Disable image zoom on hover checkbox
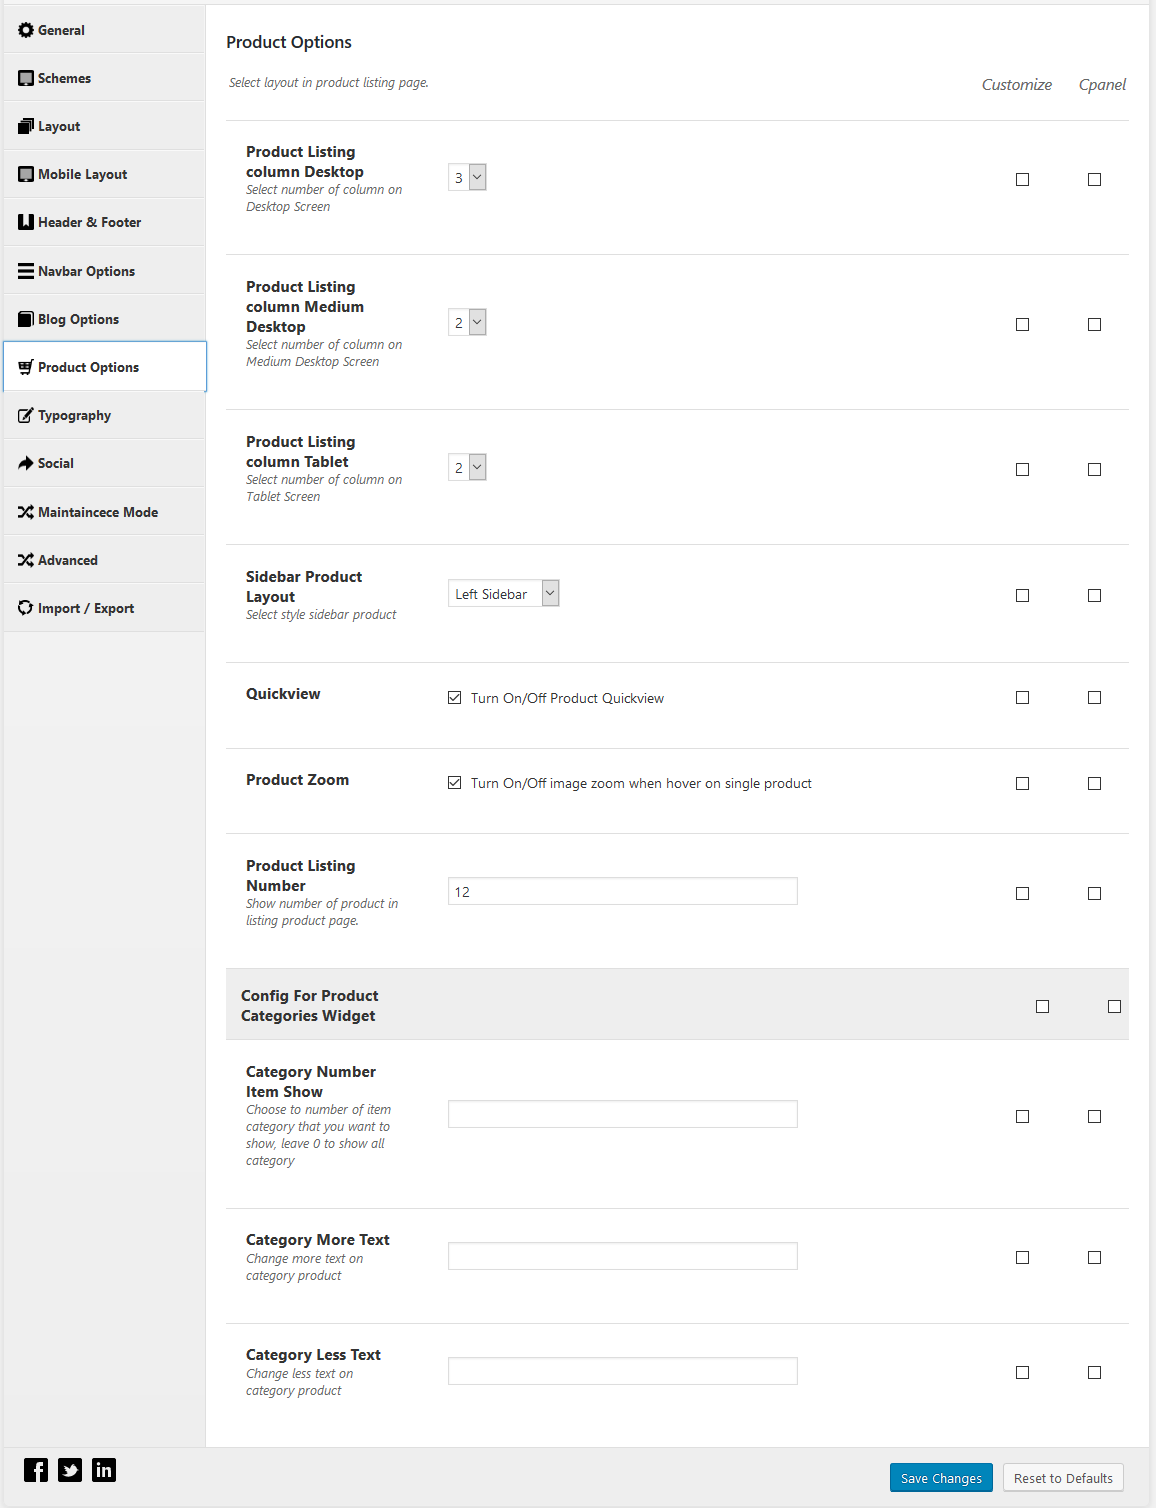This screenshot has width=1156, height=1508. click(455, 783)
